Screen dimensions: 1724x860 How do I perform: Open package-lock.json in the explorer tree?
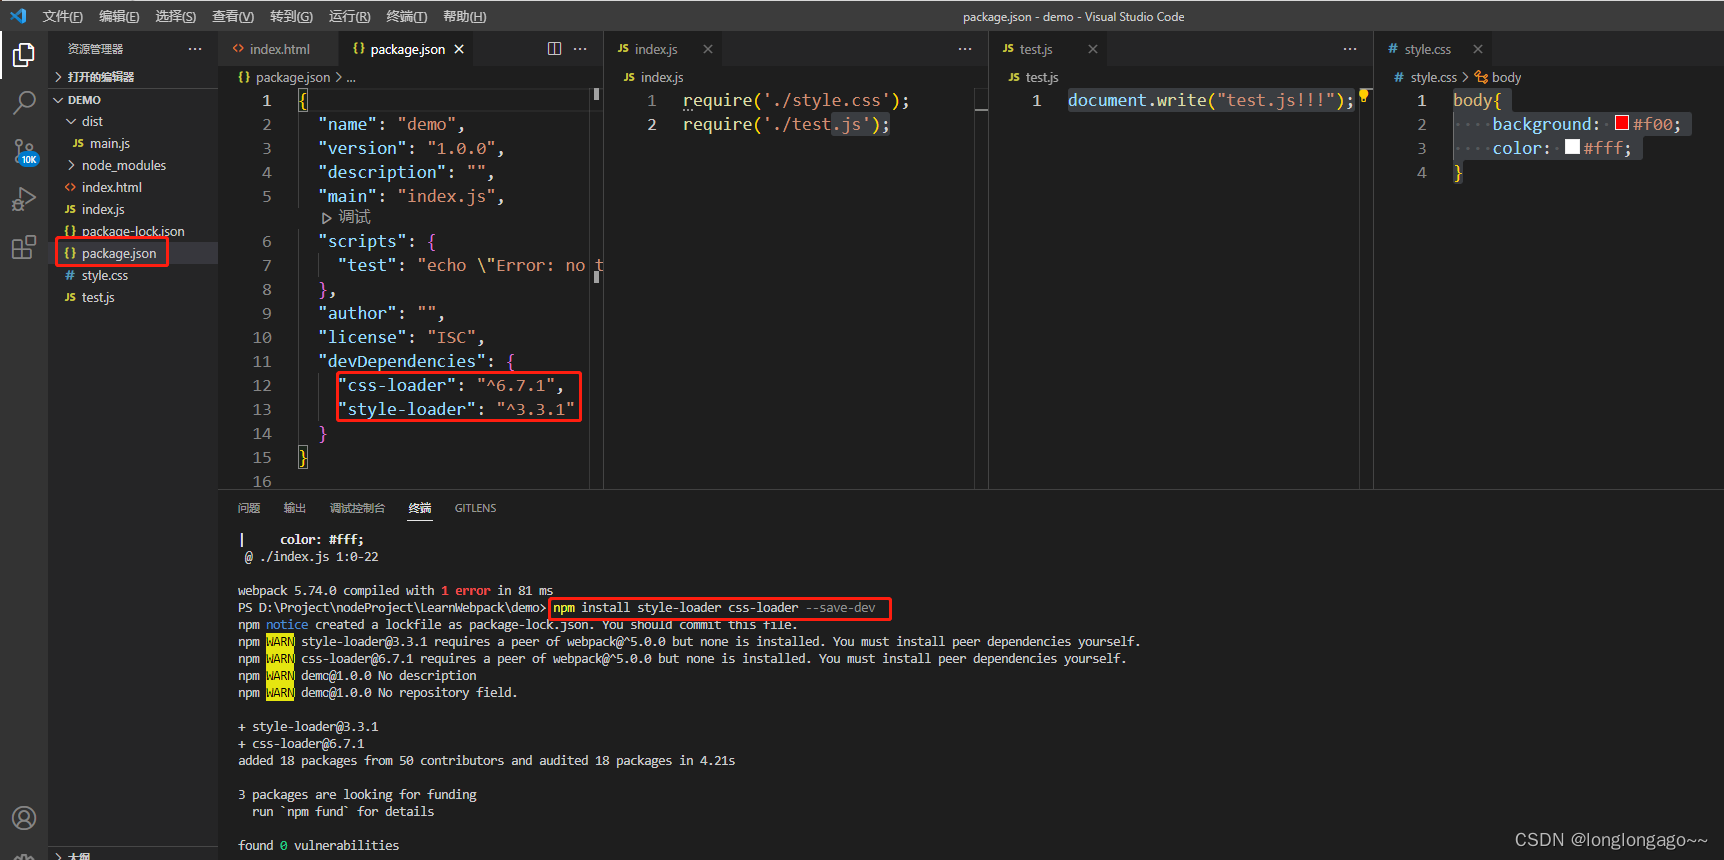pyautogui.click(x=133, y=231)
